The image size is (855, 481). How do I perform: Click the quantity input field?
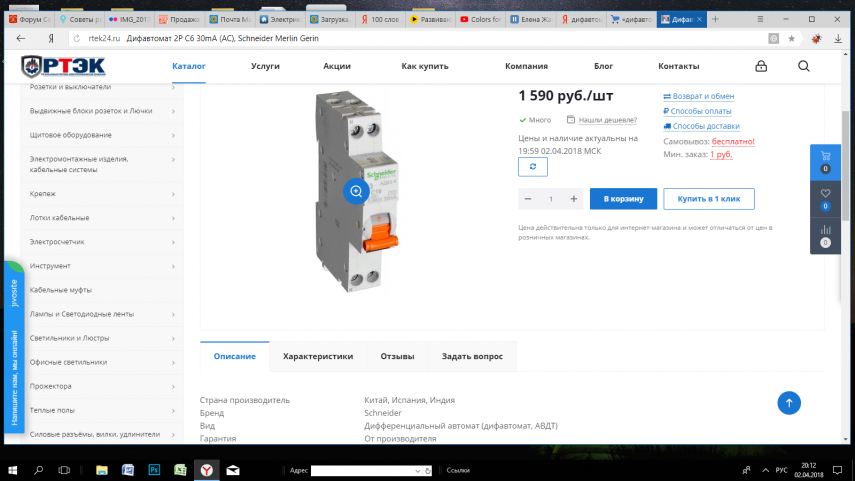551,199
